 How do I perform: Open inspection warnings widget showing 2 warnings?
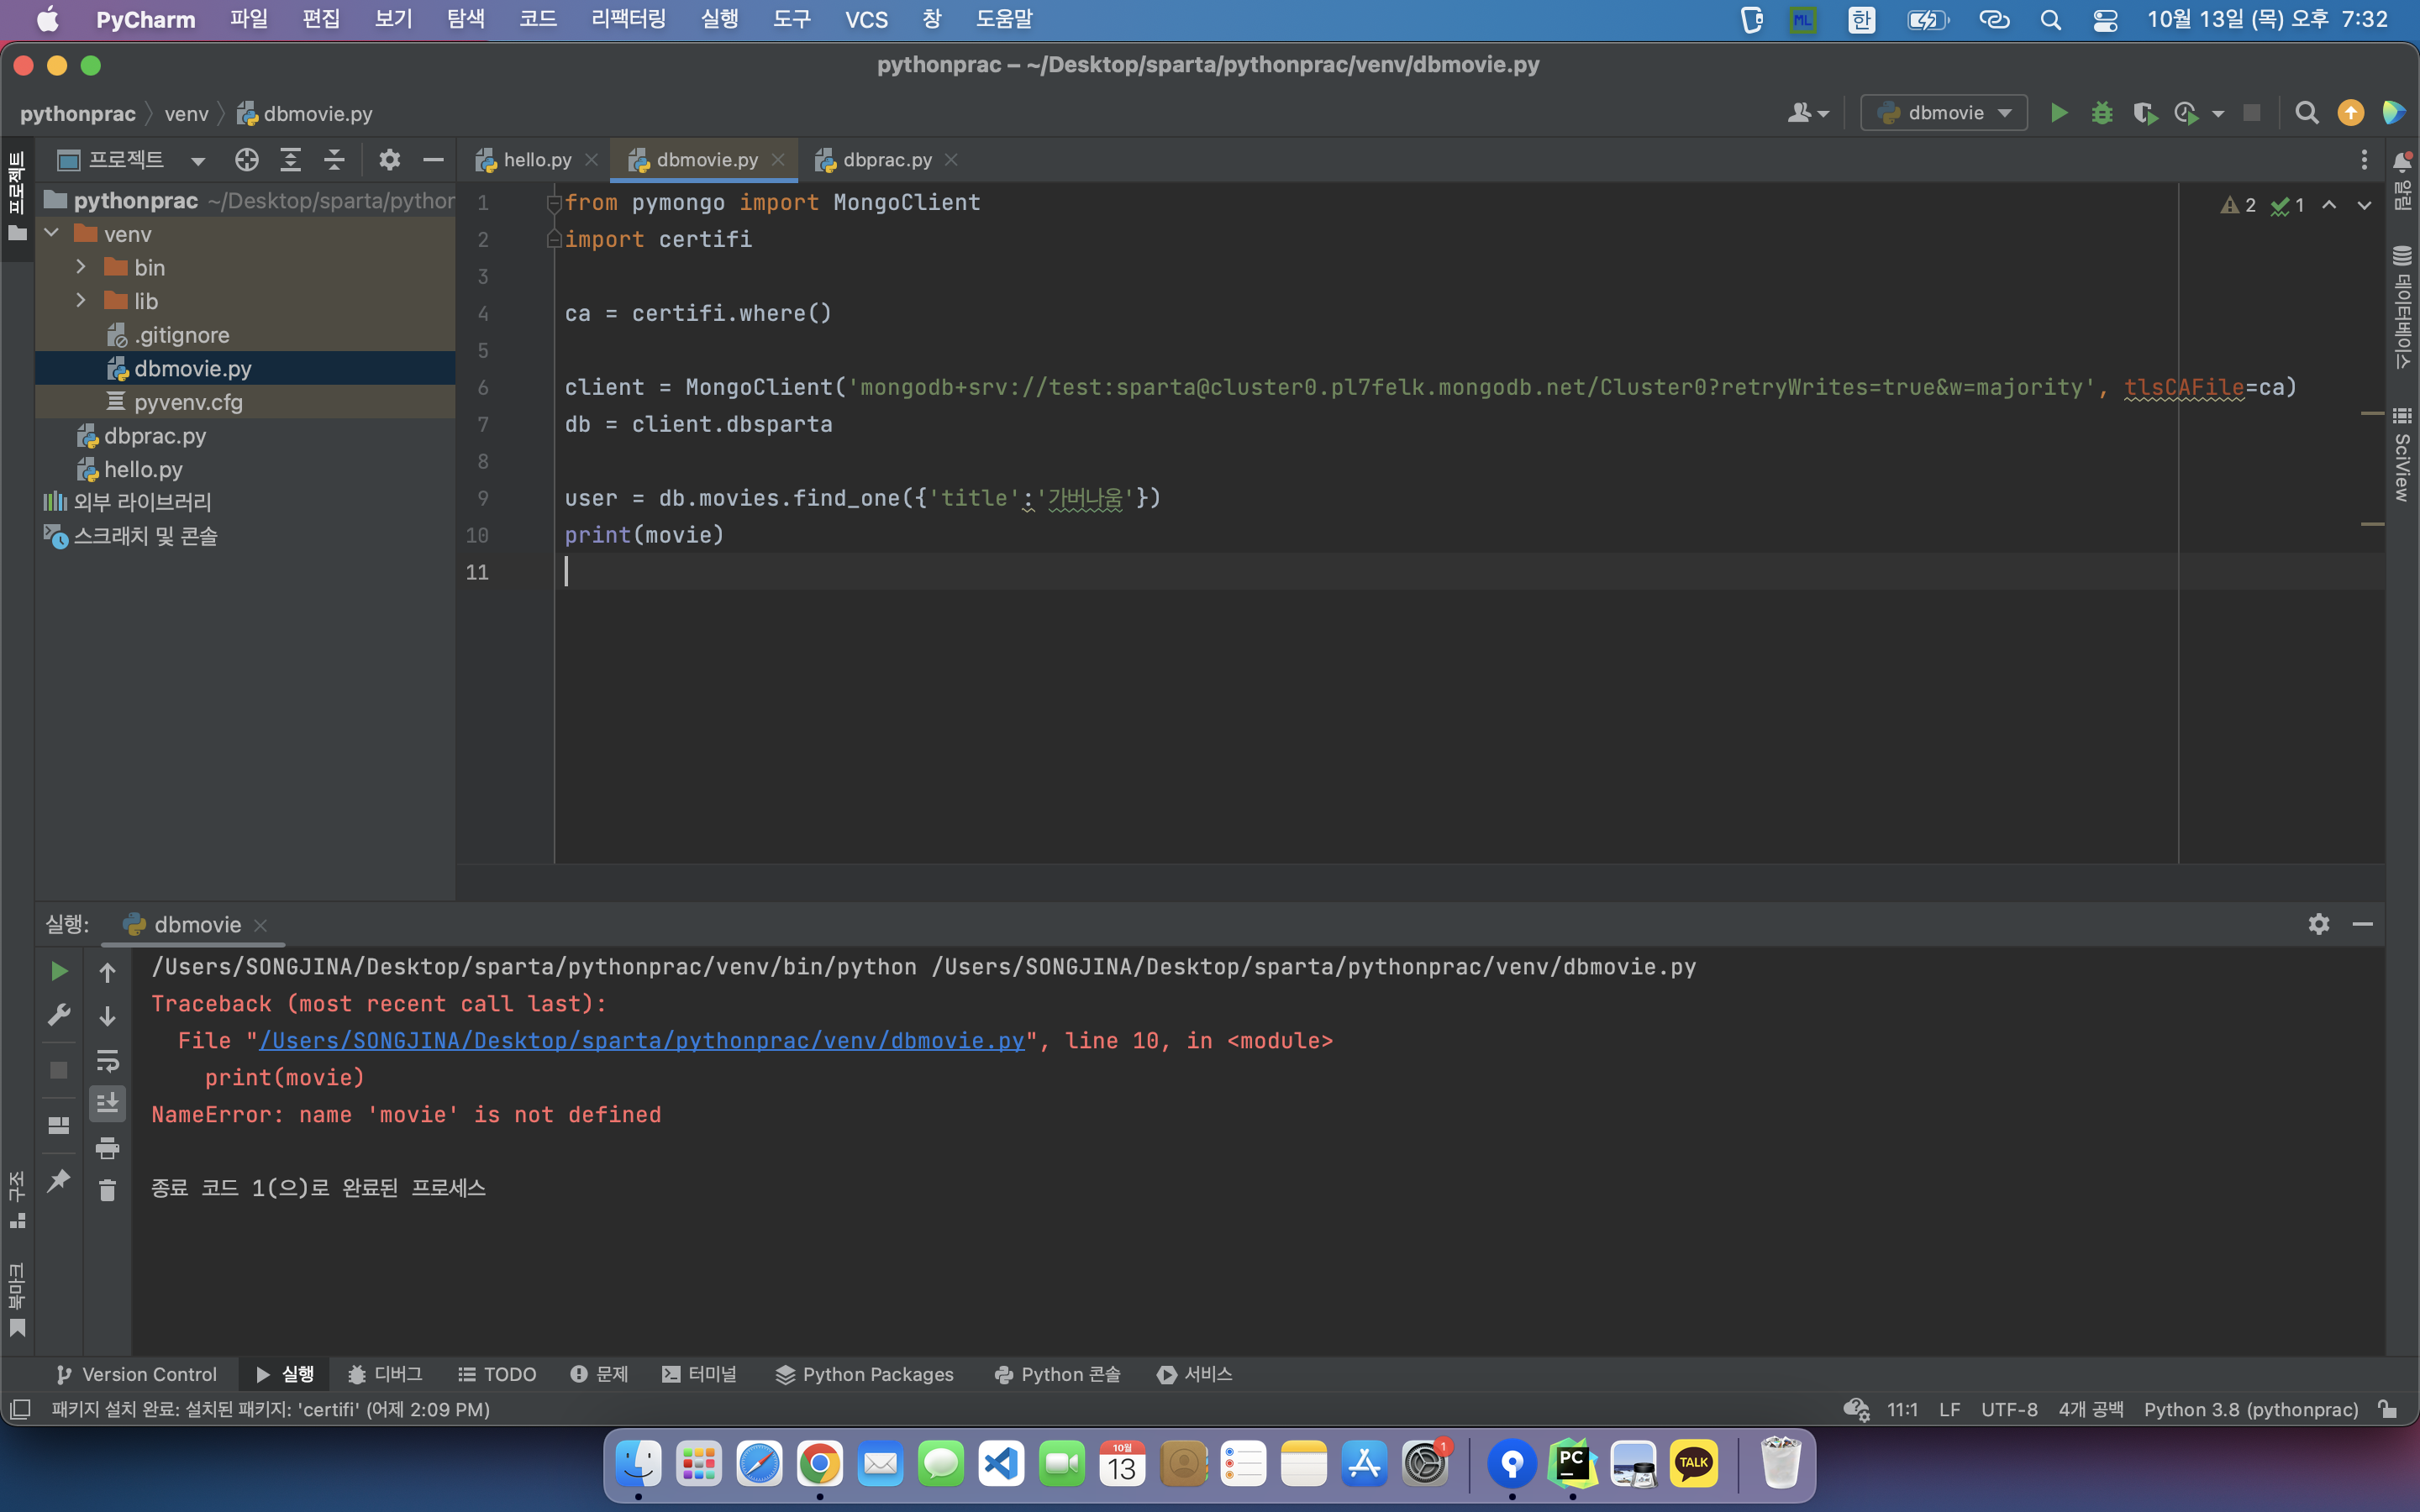(2239, 205)
